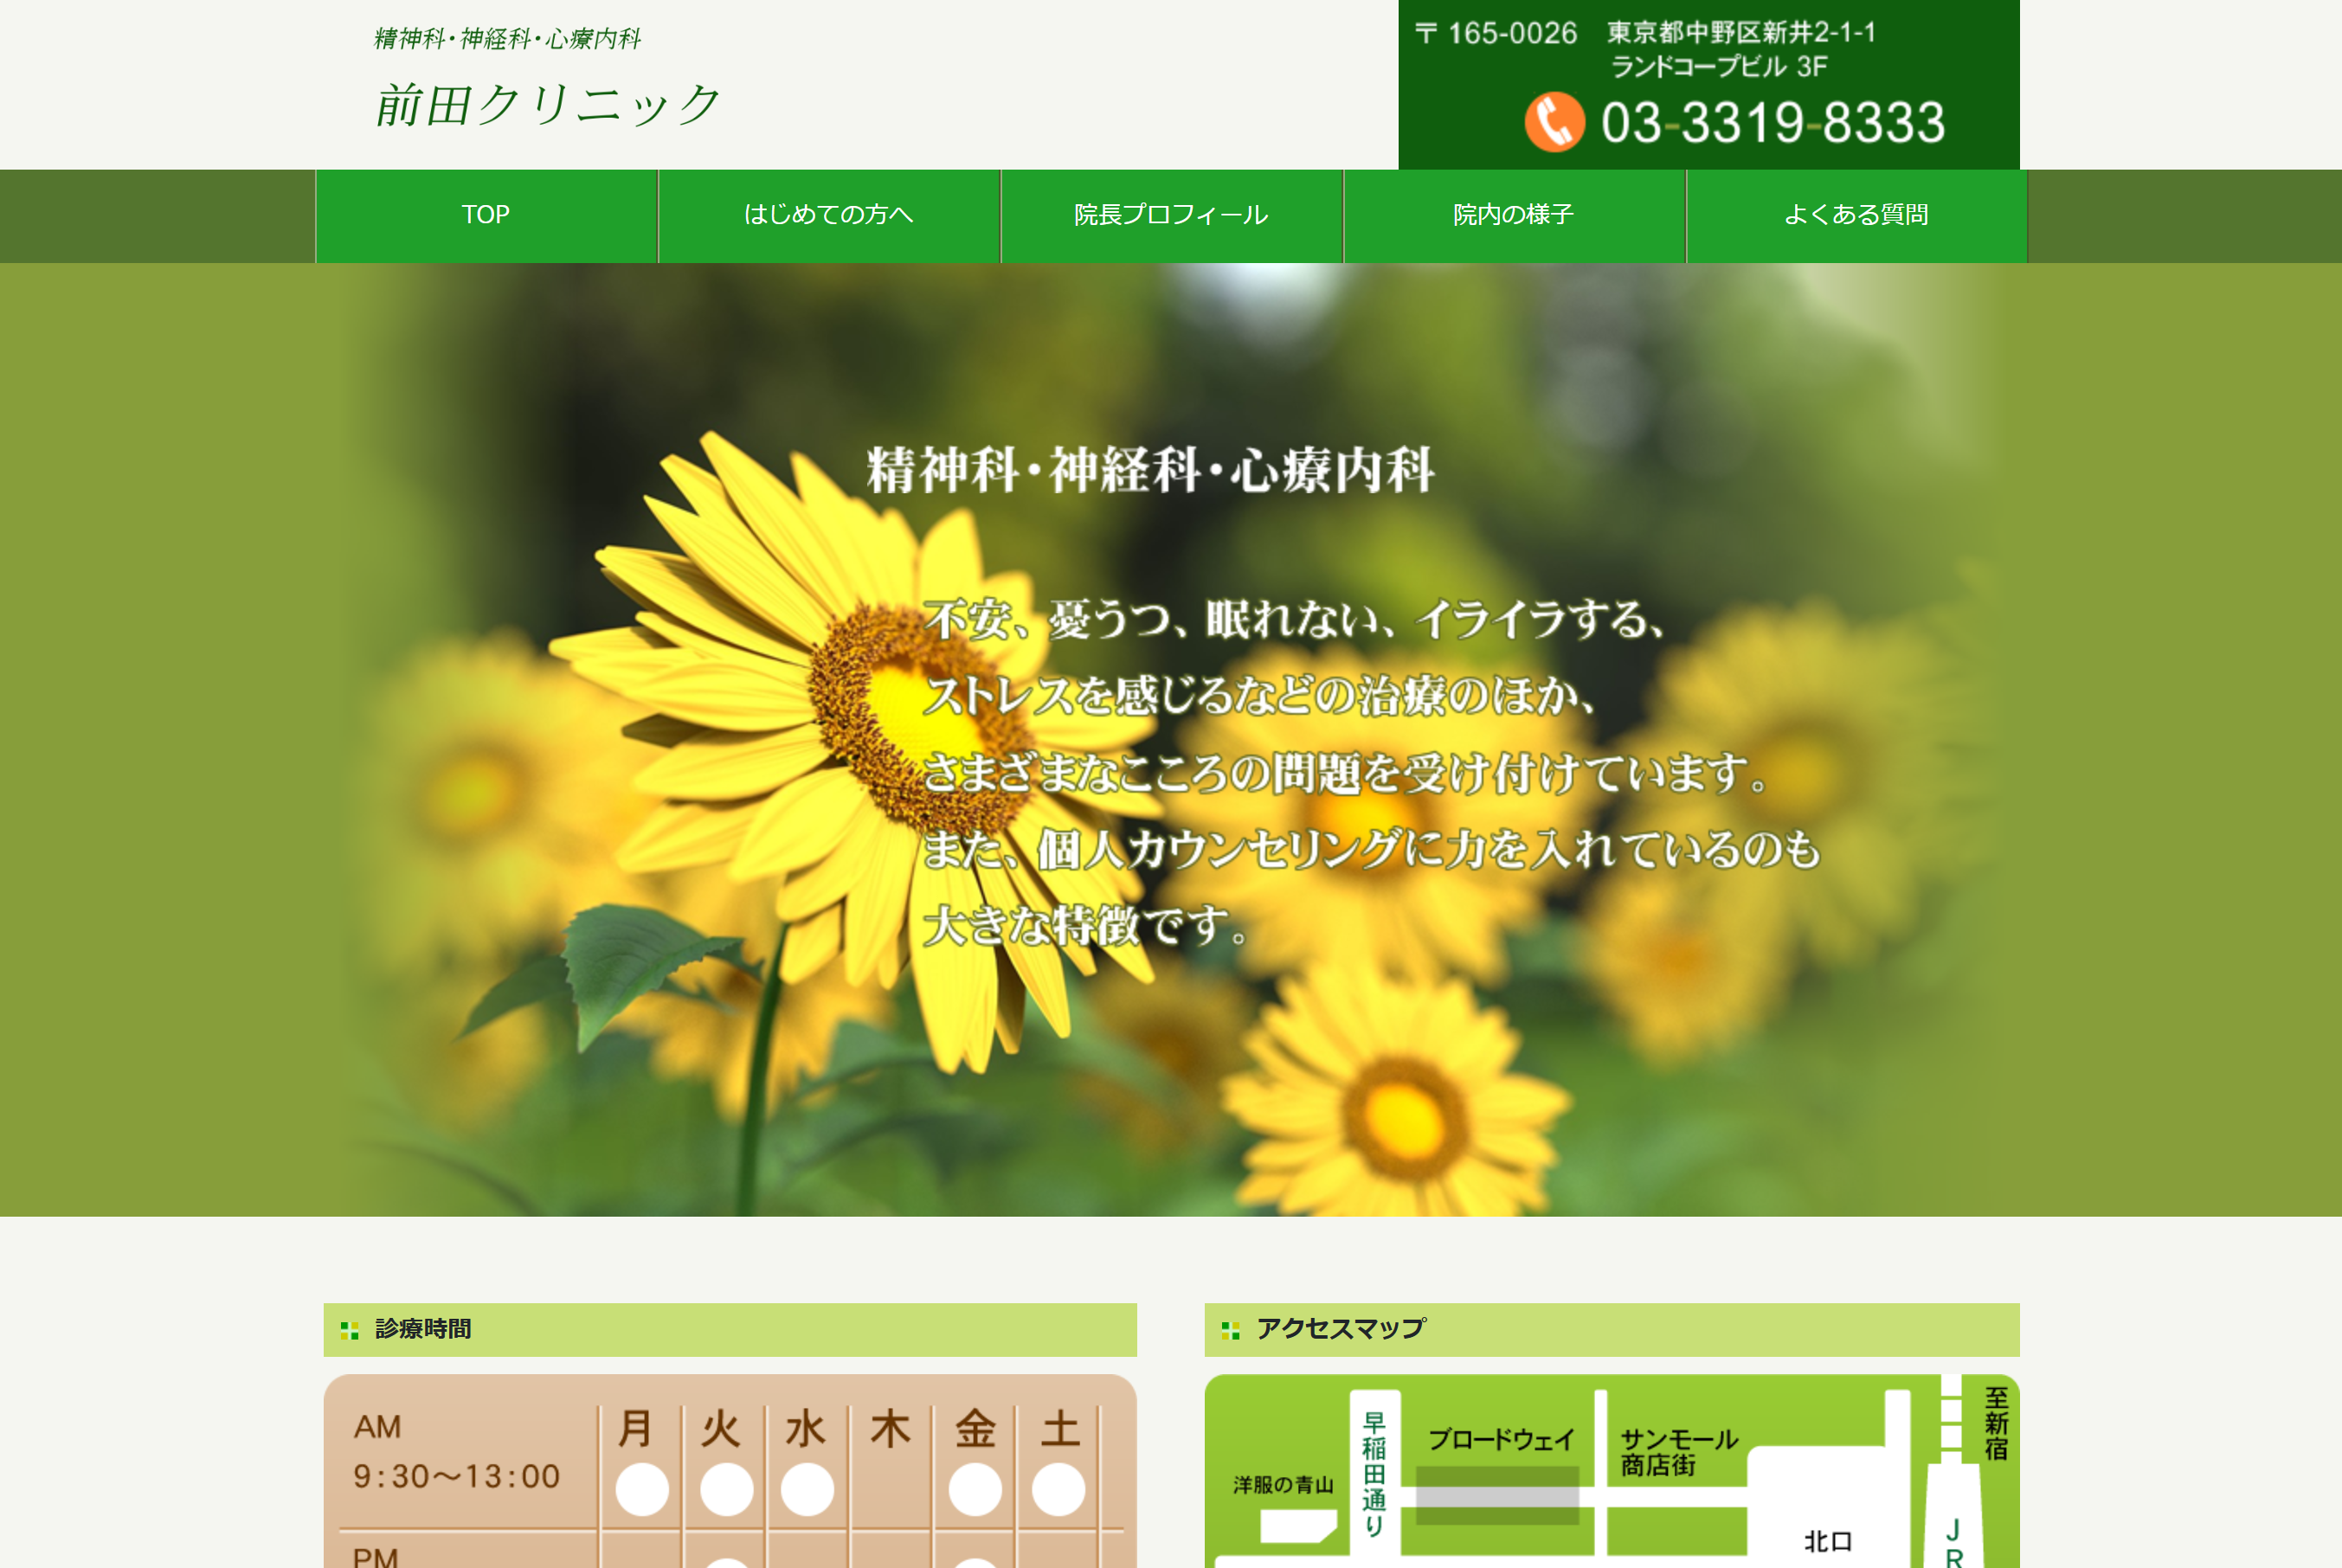The image size is (2342, 1568).
Task: Click the 月 column header in schedule
Action: [636, 1429]
